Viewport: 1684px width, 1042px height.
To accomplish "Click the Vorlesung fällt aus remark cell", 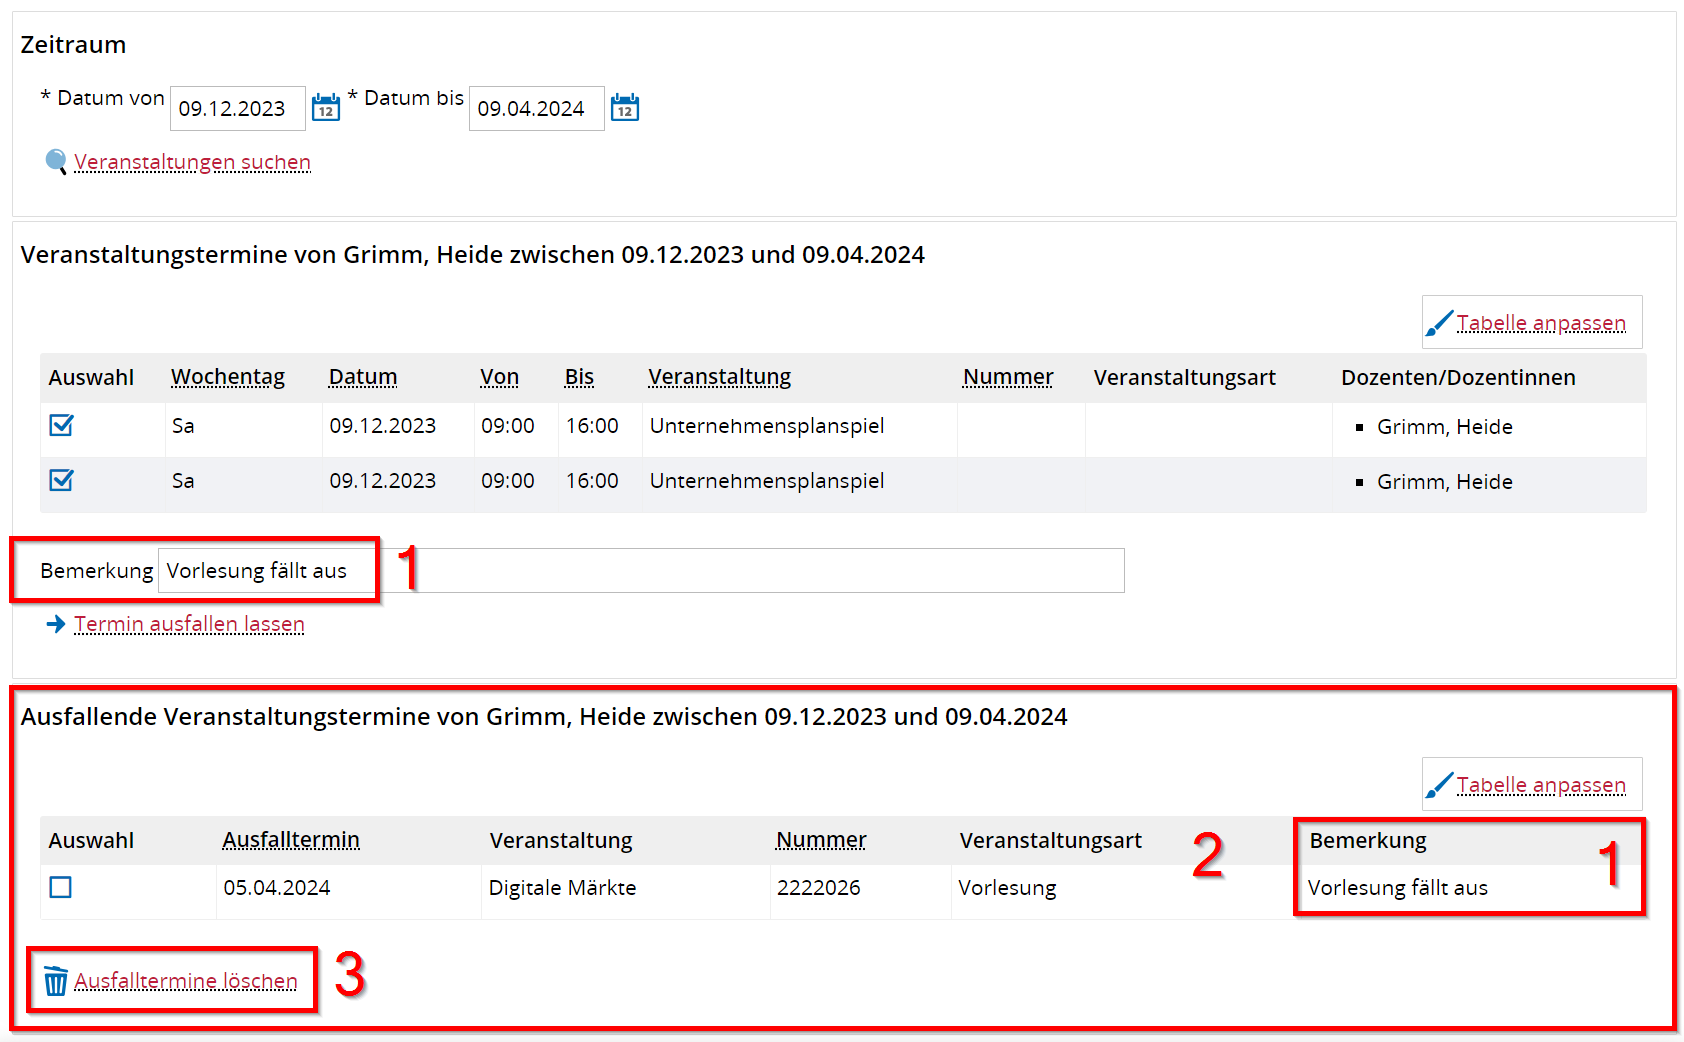I will (x=1398, y=888).
